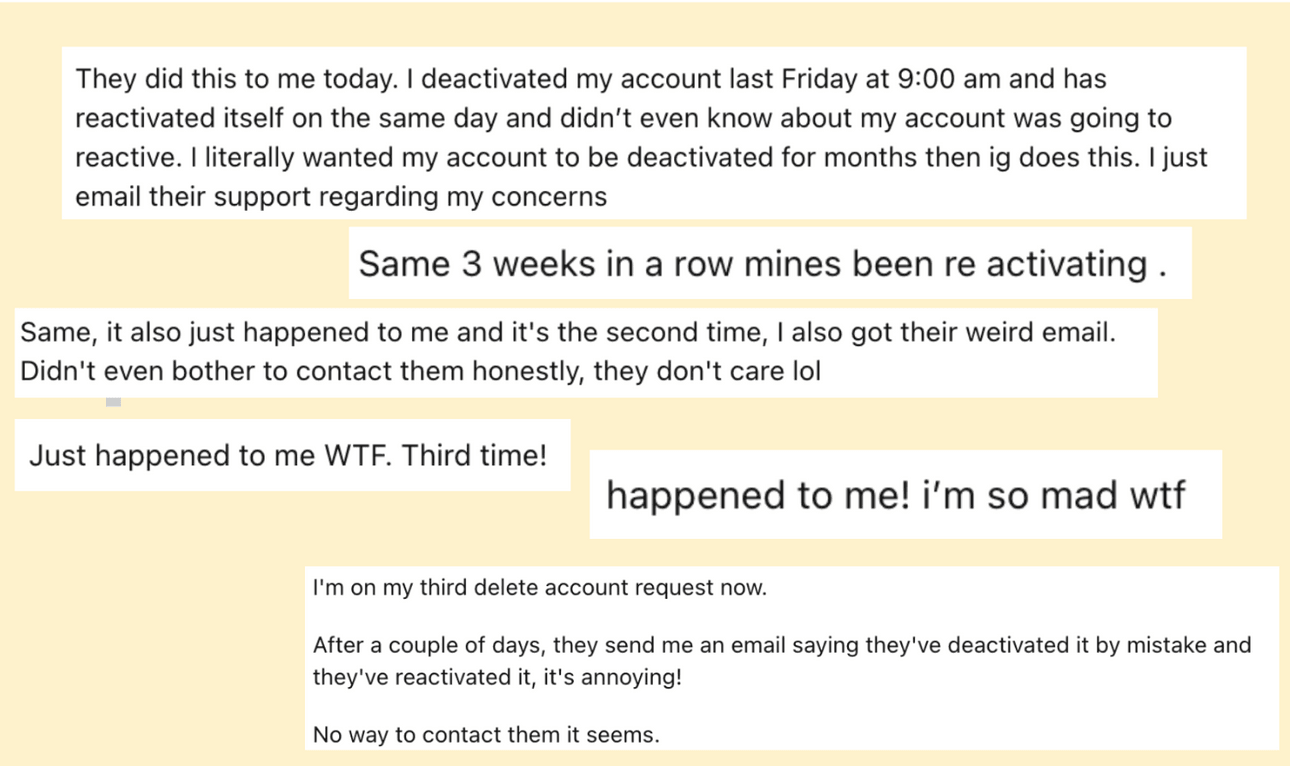Click the "email their support regarding my concerns" line
The height and width of the screenshot is (766, 1290).
coord(340,196)
